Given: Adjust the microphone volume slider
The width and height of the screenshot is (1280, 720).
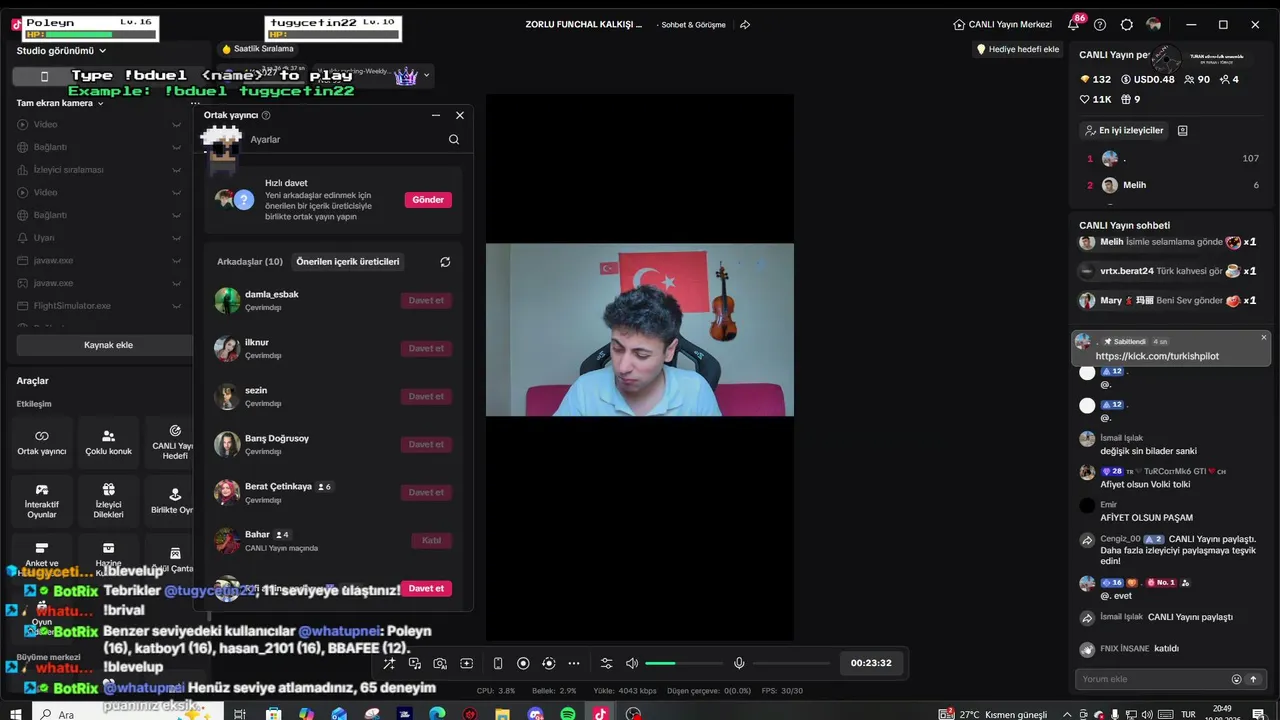Looking at the screenshot, I should (792, 663).
